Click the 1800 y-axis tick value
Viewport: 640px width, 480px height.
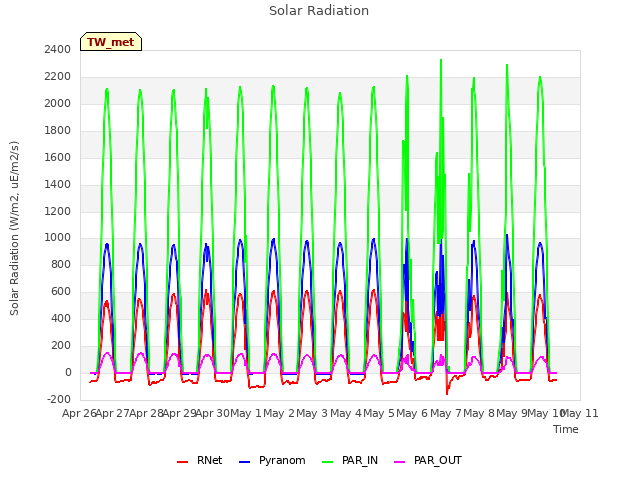58,131
